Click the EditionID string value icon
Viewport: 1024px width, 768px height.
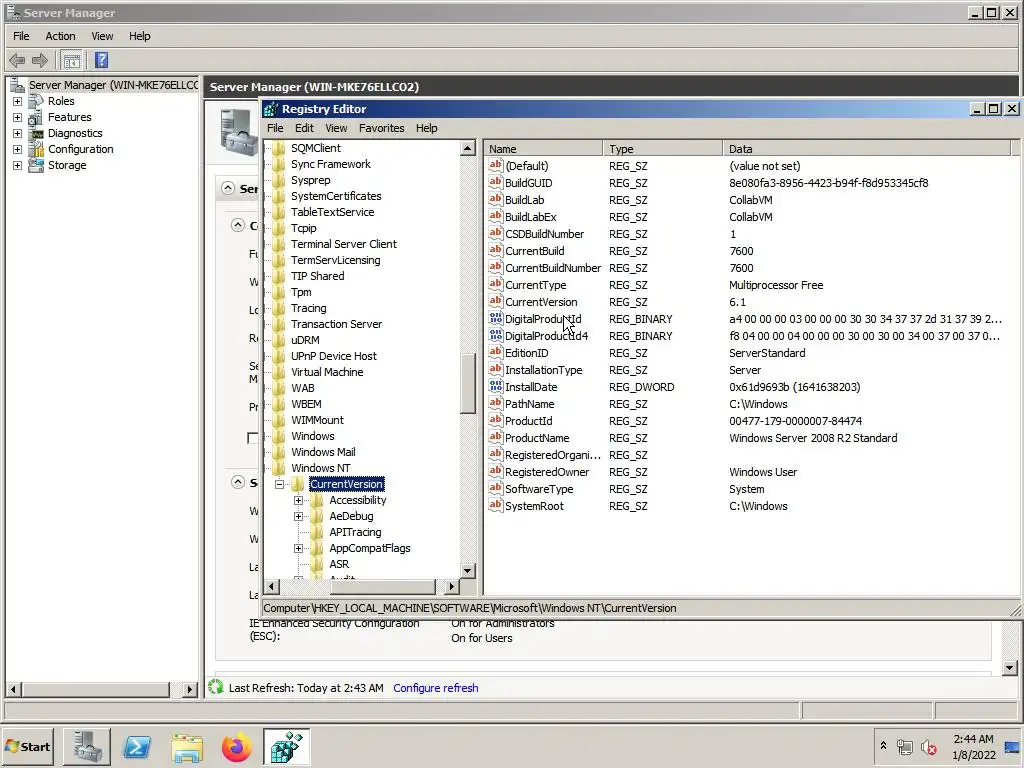[x=496, y=353]
